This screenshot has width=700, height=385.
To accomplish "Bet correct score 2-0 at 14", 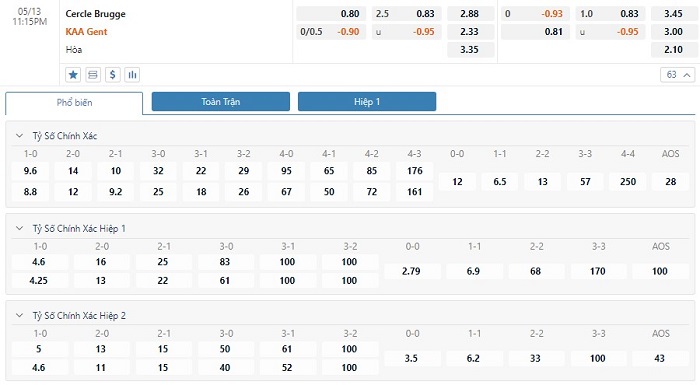I will (x=73, y=171).
